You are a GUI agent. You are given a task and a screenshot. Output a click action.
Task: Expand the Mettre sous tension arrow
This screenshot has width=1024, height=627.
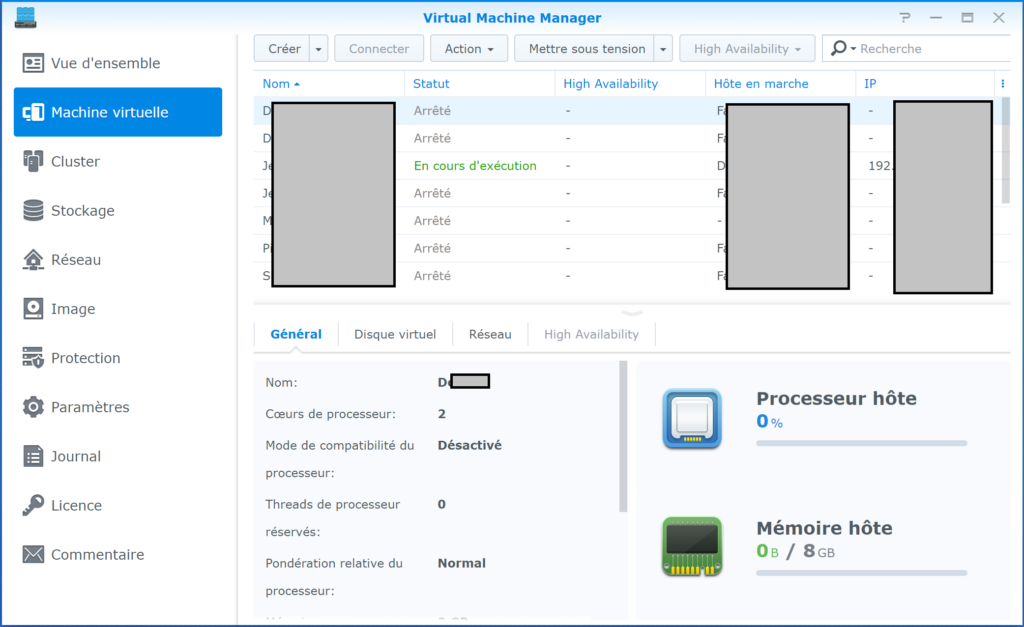(x=663, y=49)
